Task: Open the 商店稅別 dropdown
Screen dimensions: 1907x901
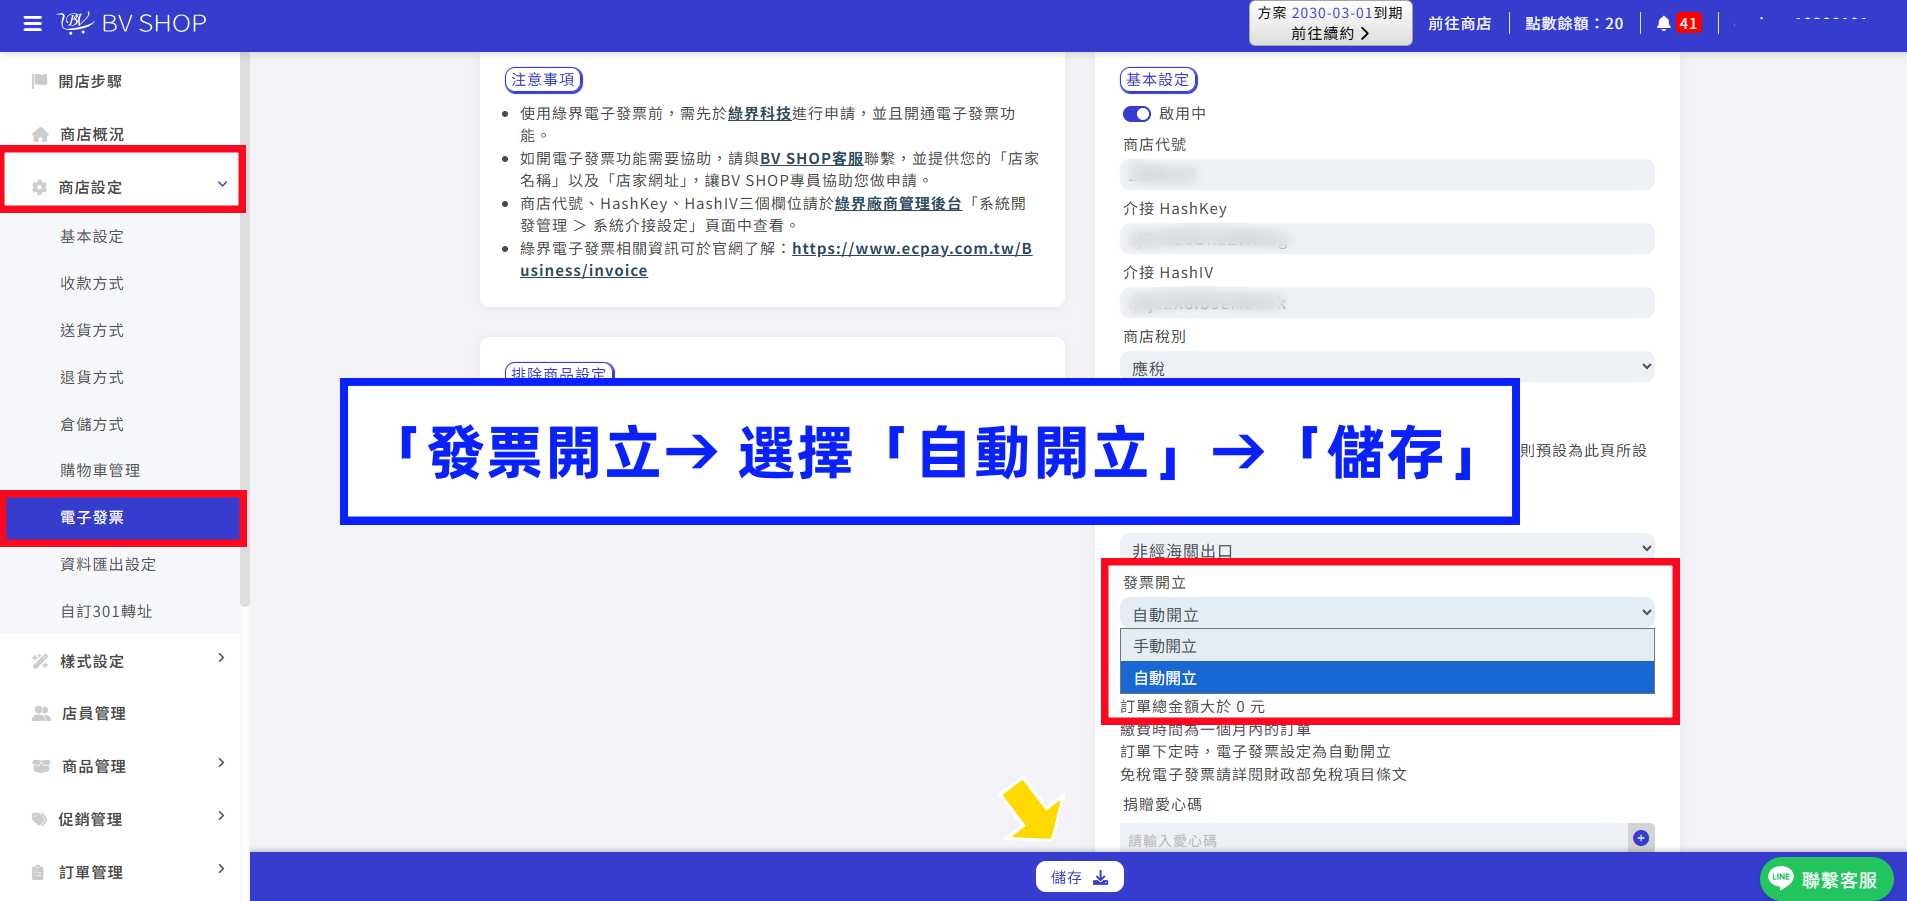Action: pos(1387,367)
